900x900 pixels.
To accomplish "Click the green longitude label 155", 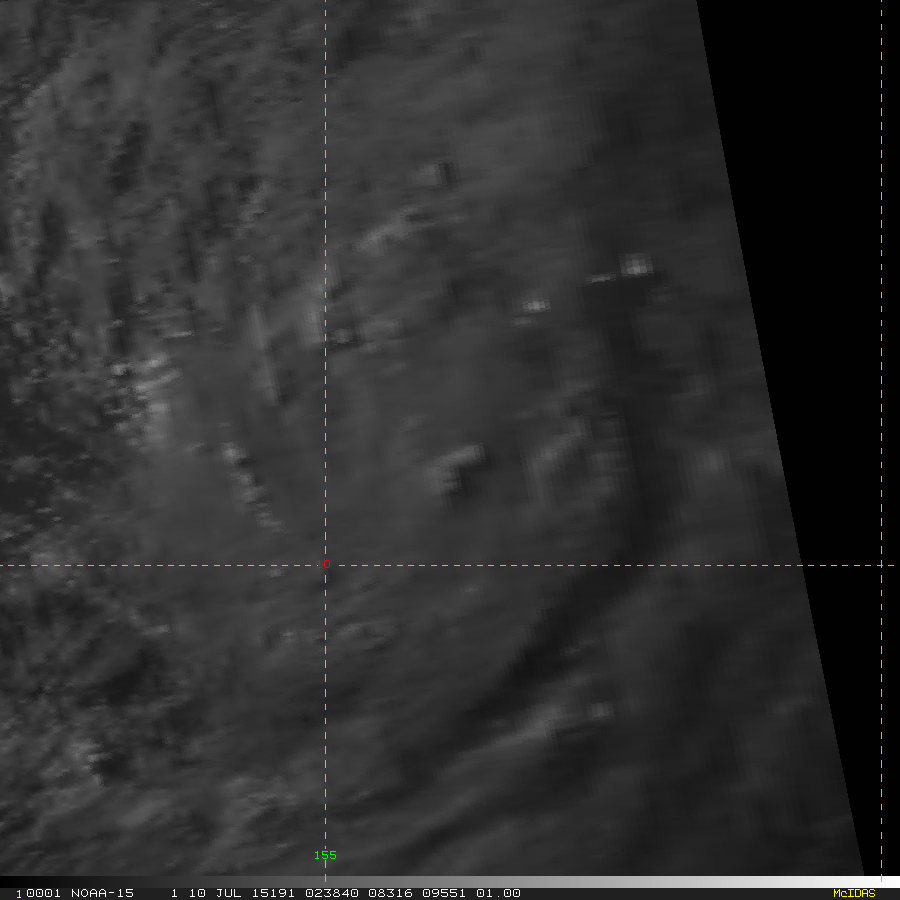I will 325,855.
